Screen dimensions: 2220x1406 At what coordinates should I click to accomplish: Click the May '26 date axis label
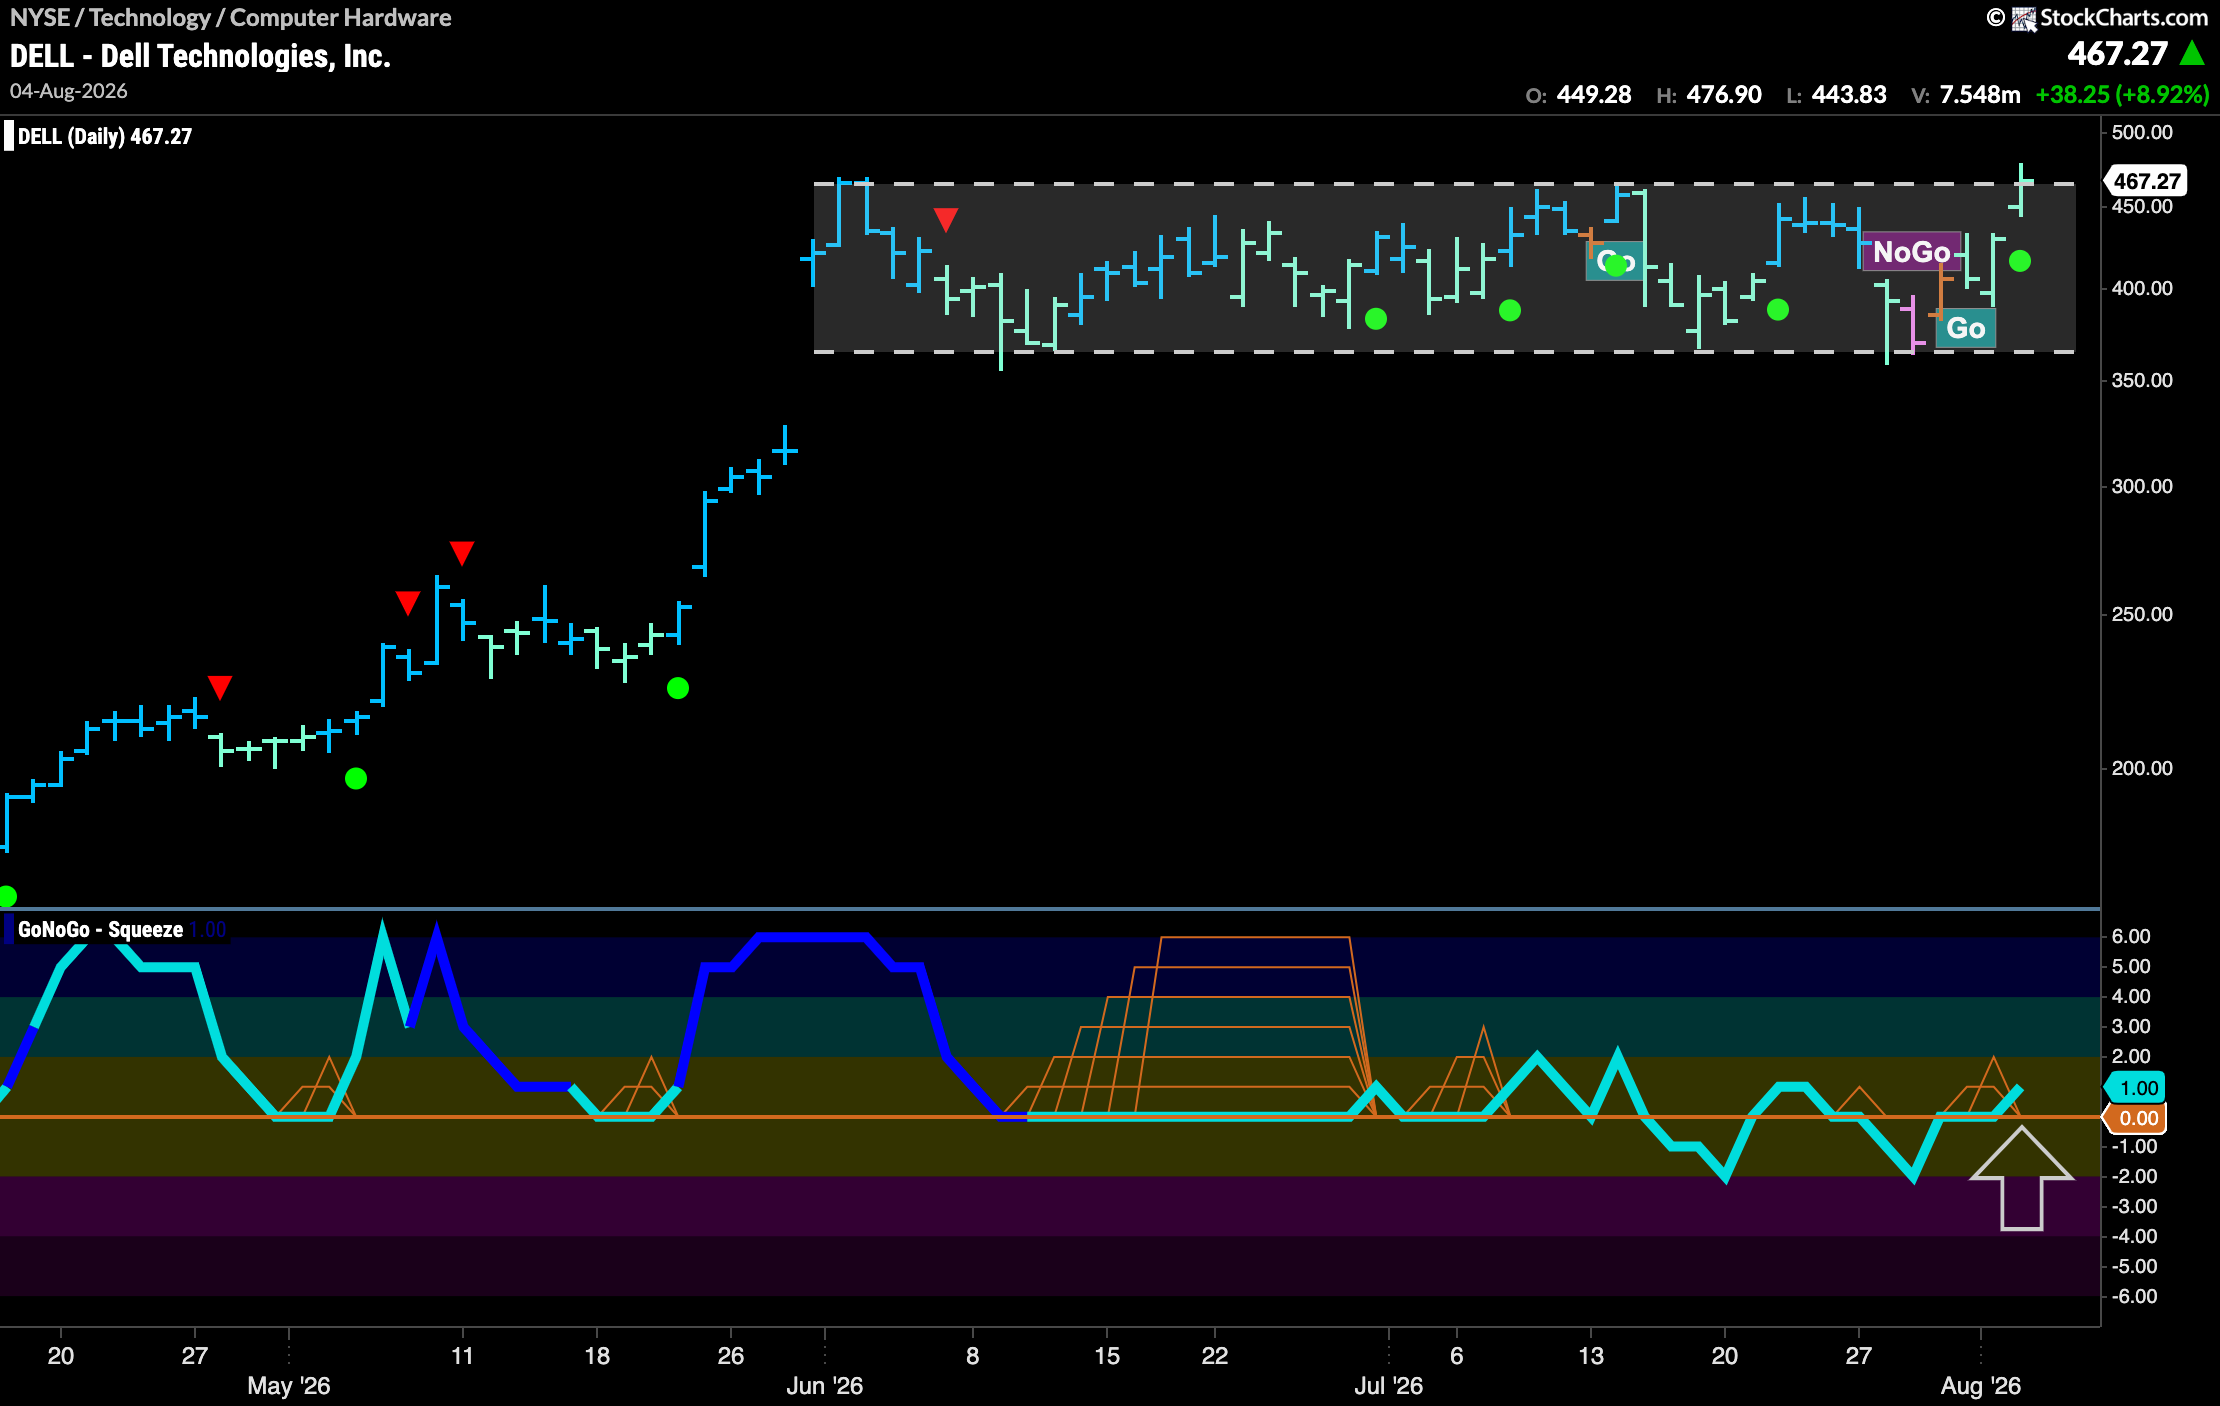tap(289, 1386)
